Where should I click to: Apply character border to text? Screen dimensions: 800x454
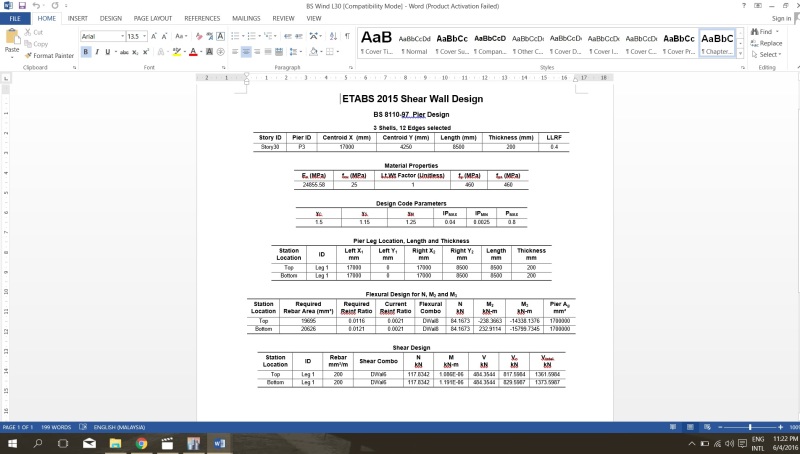(220, 36)
